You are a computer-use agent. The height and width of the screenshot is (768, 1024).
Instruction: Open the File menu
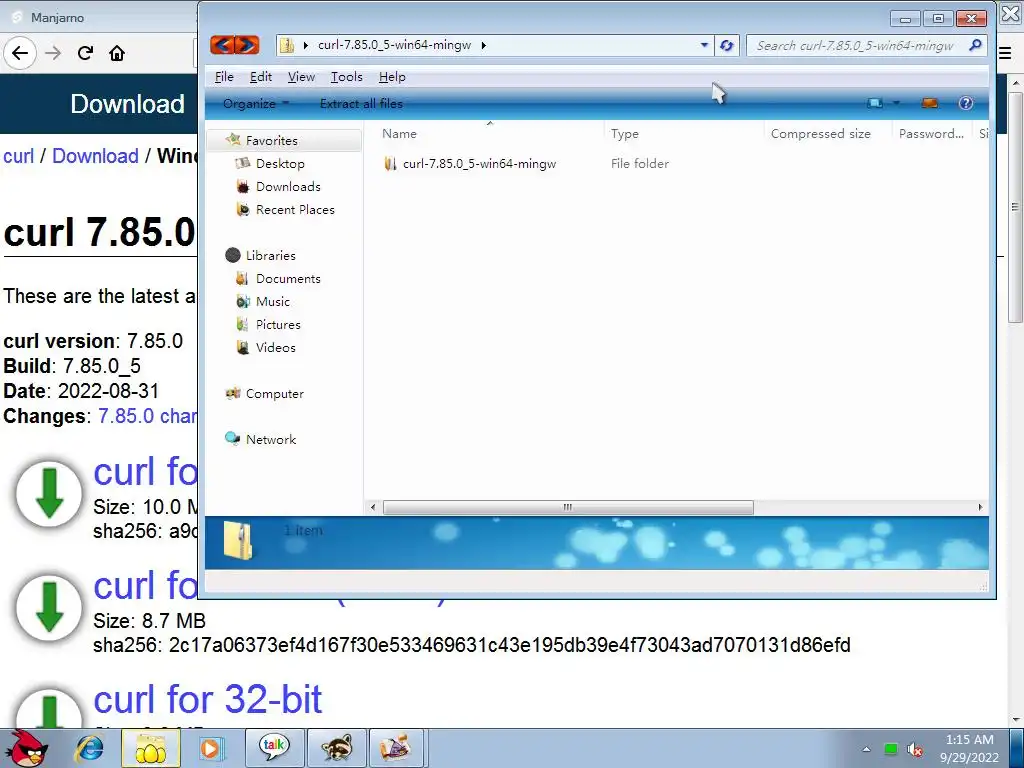coord(224,76)
